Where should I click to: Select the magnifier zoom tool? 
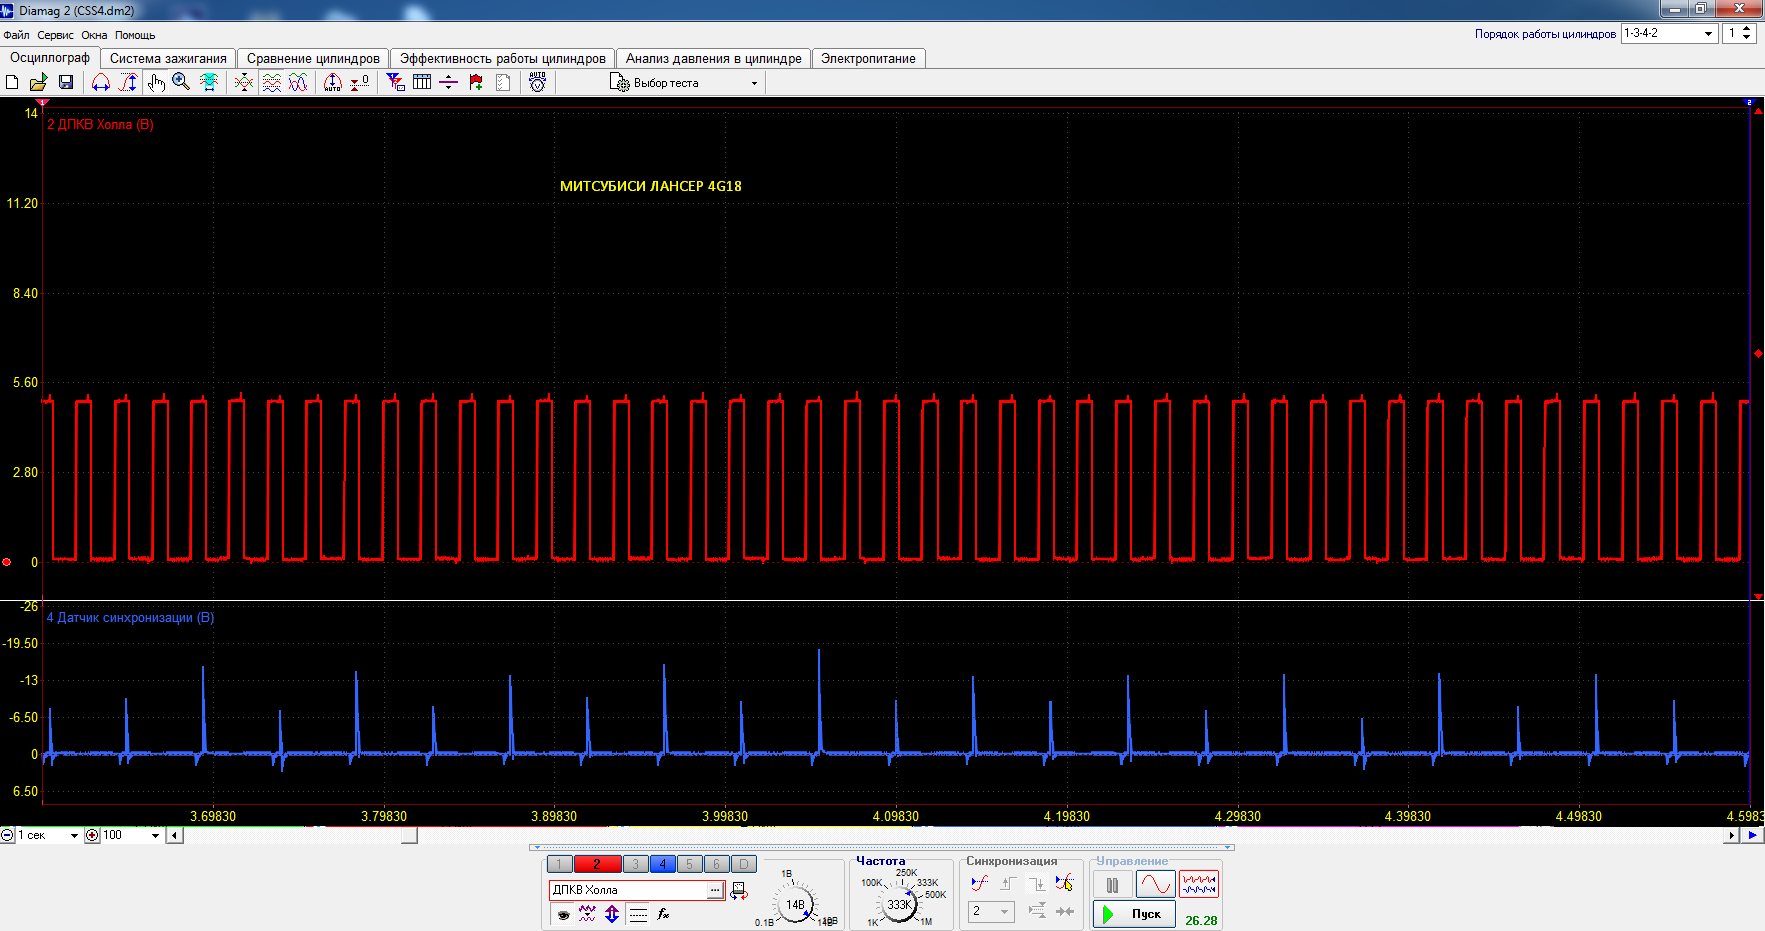click(x=181, y=83)
